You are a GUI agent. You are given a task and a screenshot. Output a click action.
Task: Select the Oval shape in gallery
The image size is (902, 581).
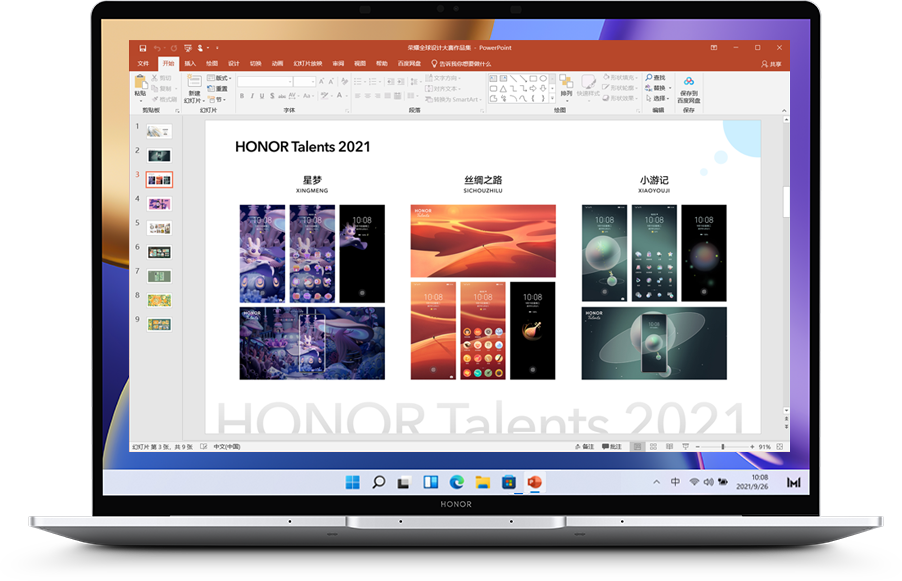click(x=543, y=78)
